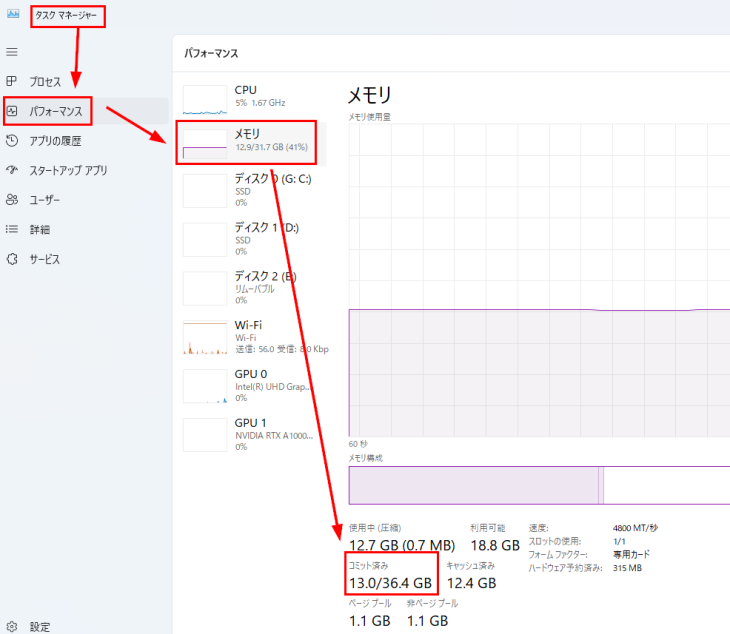Screen dimensions: 730x634
Task: Select the Wi-Fi activity graph thumbnail
Action: coord(205,337)
